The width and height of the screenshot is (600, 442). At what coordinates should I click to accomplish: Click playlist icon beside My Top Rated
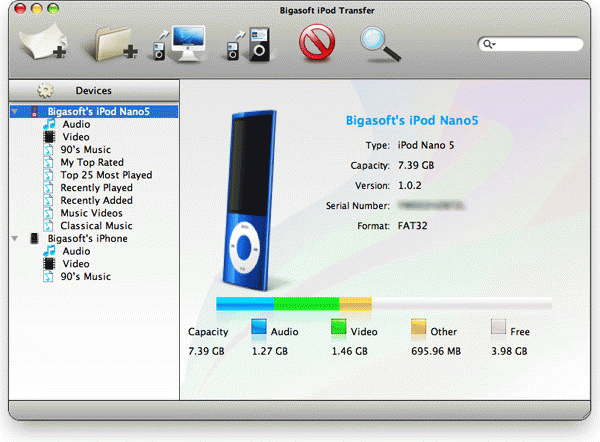click(48, 162)
